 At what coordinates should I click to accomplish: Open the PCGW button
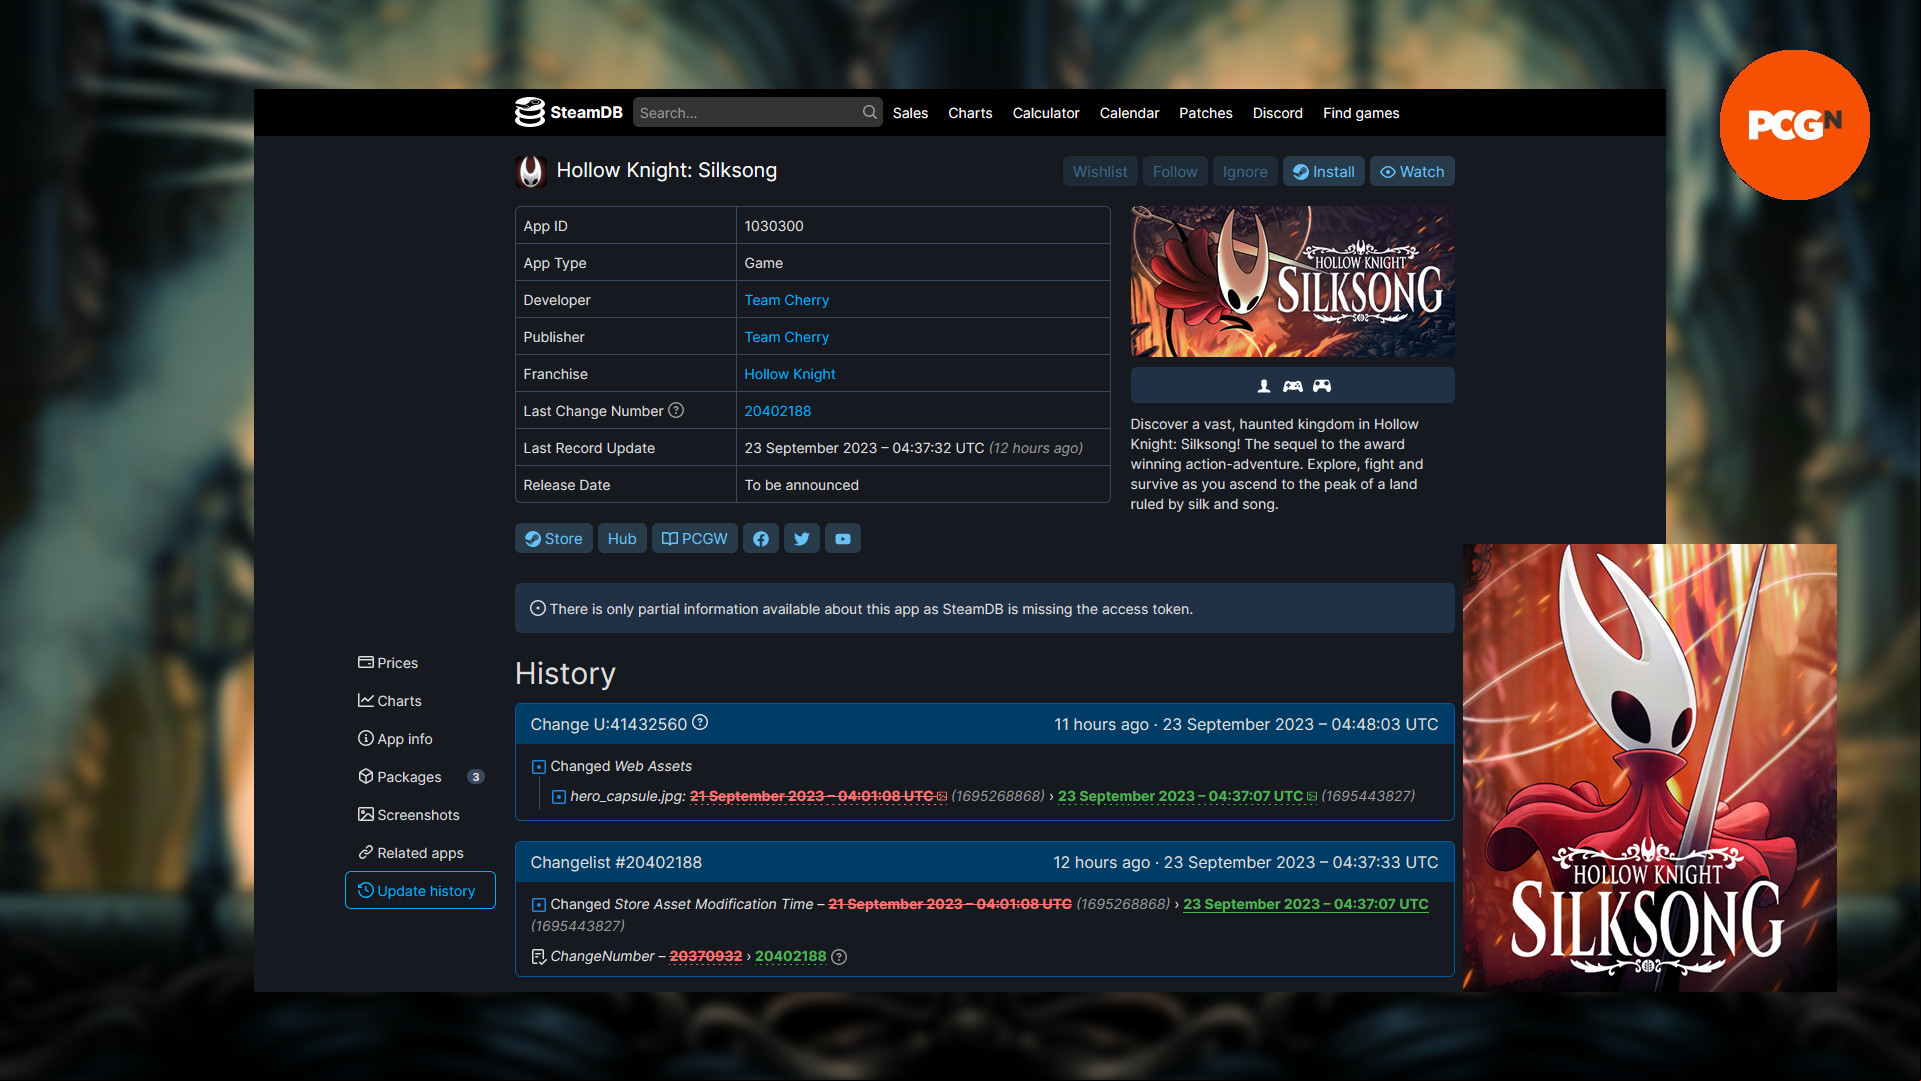695,538
